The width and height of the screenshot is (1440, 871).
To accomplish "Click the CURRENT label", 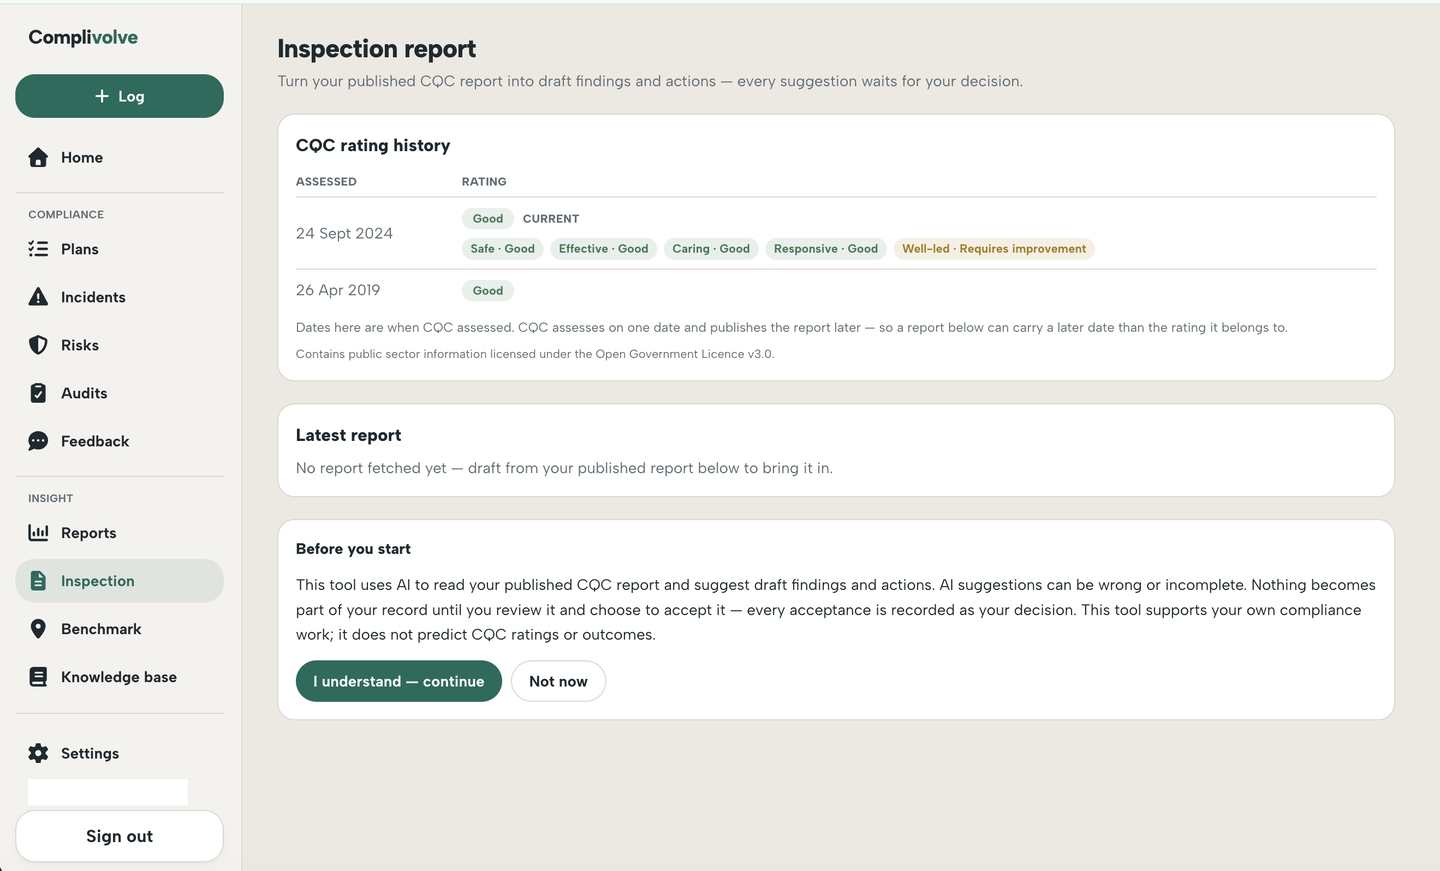I will [551, 219].
